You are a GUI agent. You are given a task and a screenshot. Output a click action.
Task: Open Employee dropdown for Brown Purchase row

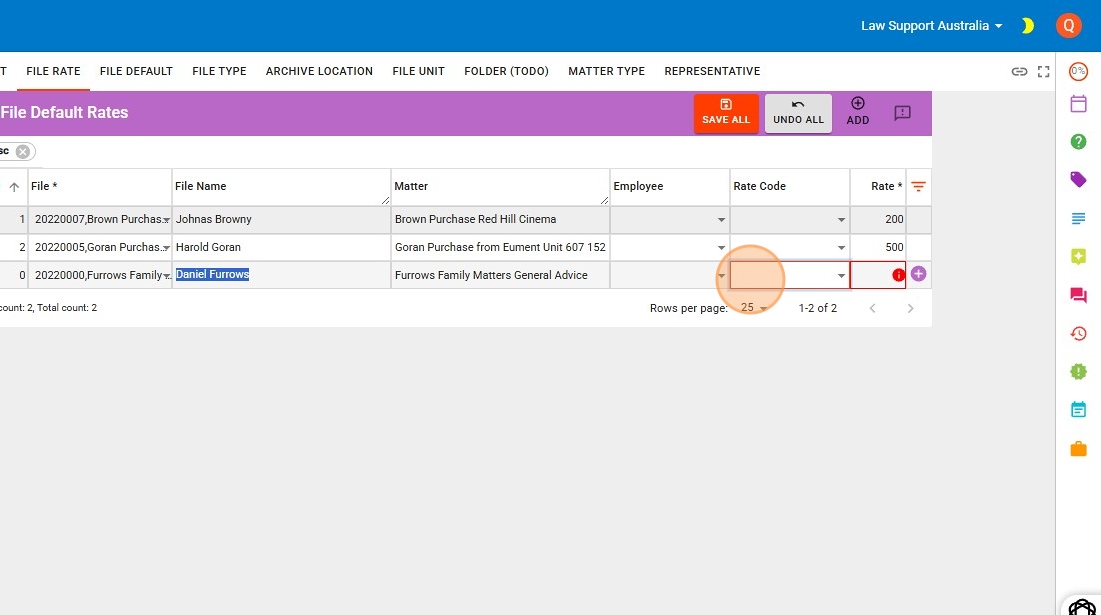tap(721, 220)
